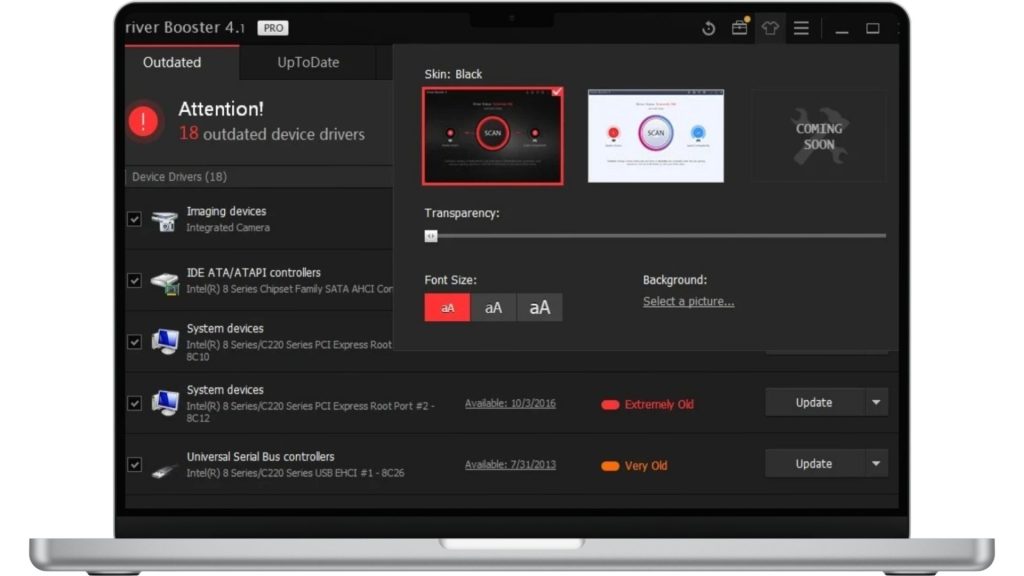Screen dimensions: 1024x576
Task: Click the restore/history icon in title bar
Action: 709,28
